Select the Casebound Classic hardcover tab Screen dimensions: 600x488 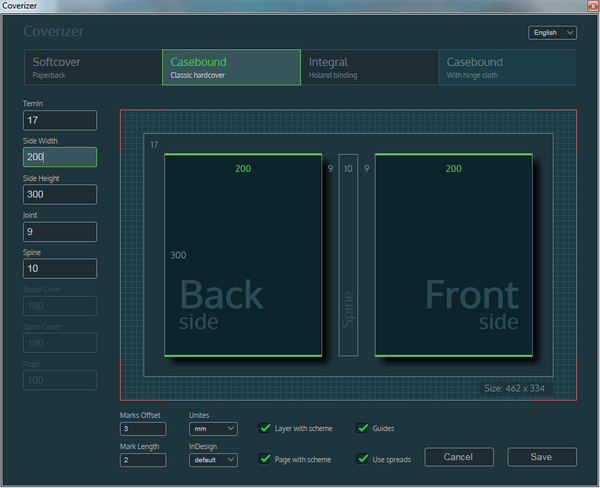pos(232,67)
